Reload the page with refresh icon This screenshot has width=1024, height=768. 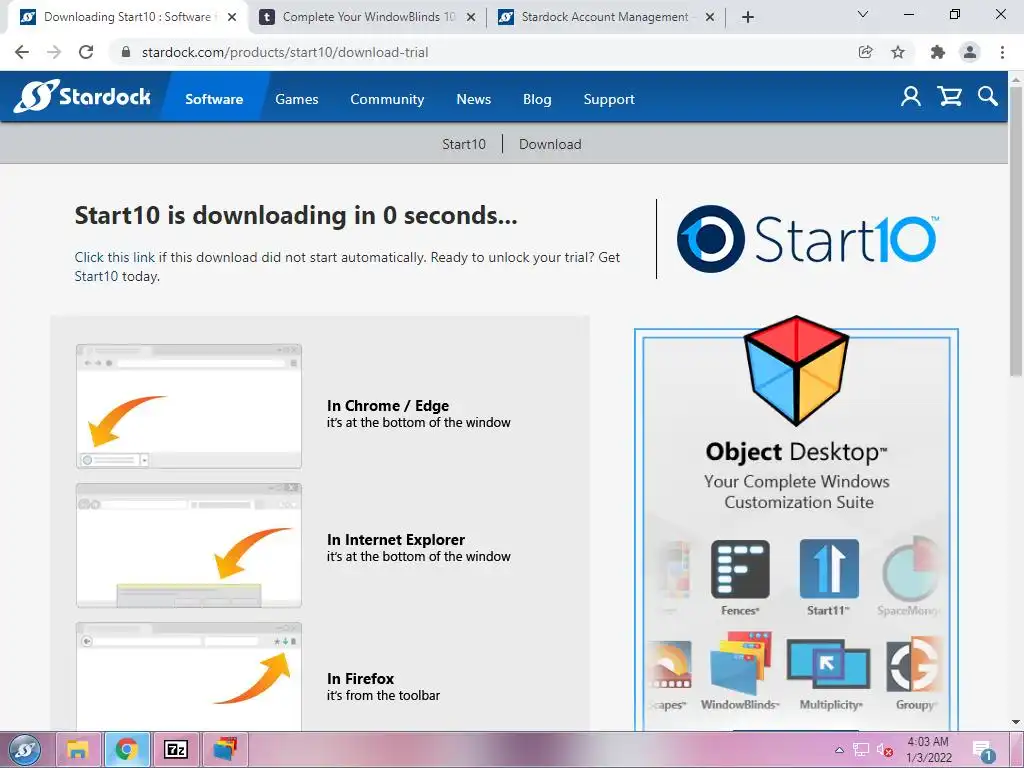coord(86,52)
